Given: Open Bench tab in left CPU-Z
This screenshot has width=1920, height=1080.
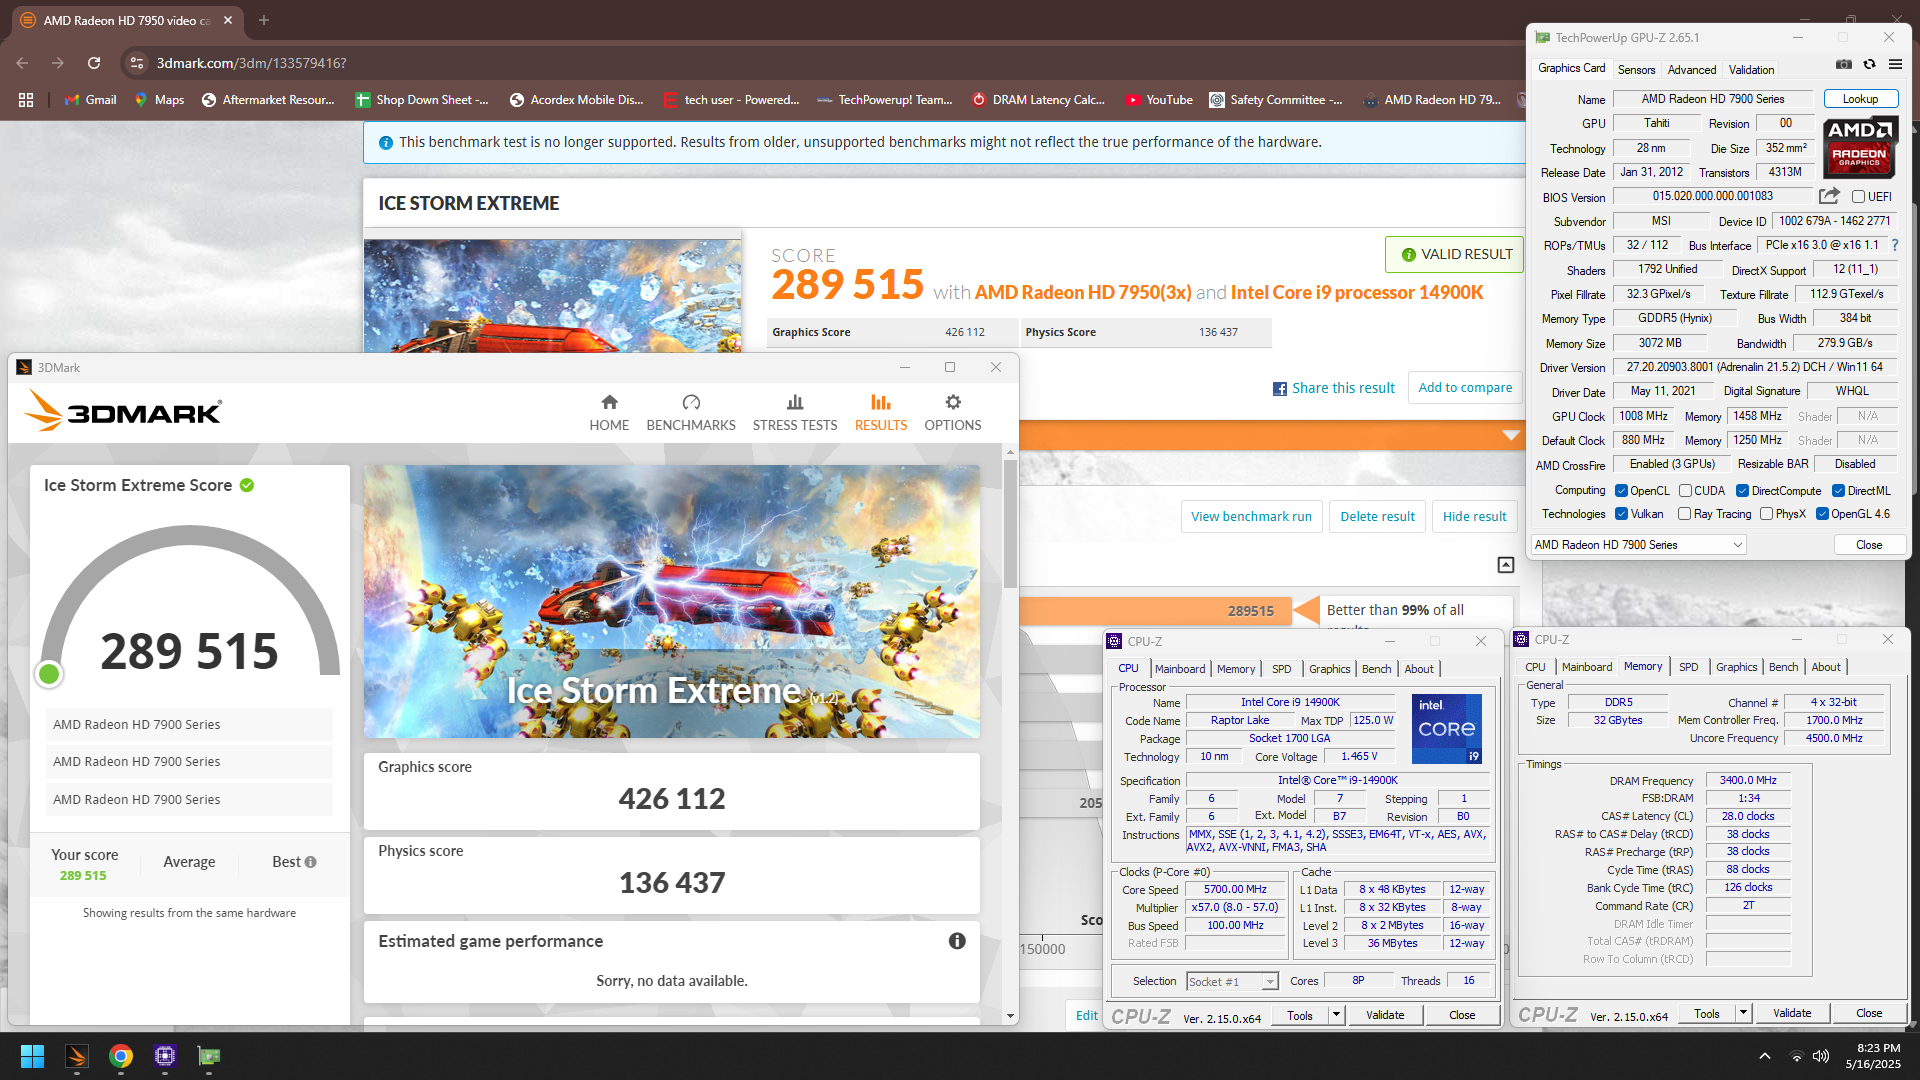Looking at the screenshot, I should point(1376,669).
